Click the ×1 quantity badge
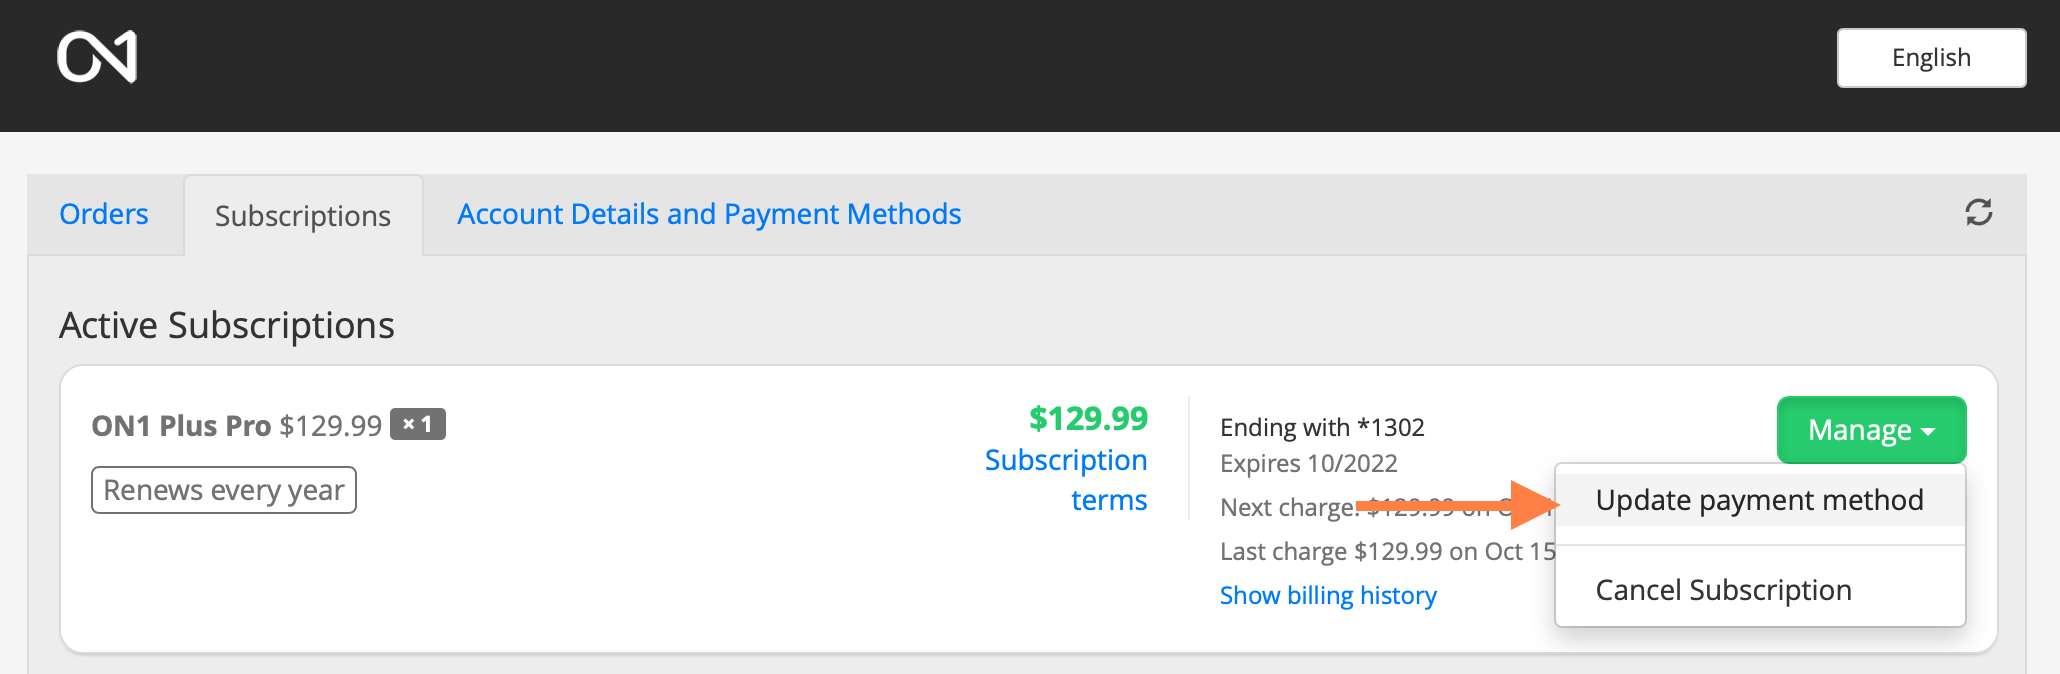This screenshot has height=674, width=2060. [x=417, y=425]
